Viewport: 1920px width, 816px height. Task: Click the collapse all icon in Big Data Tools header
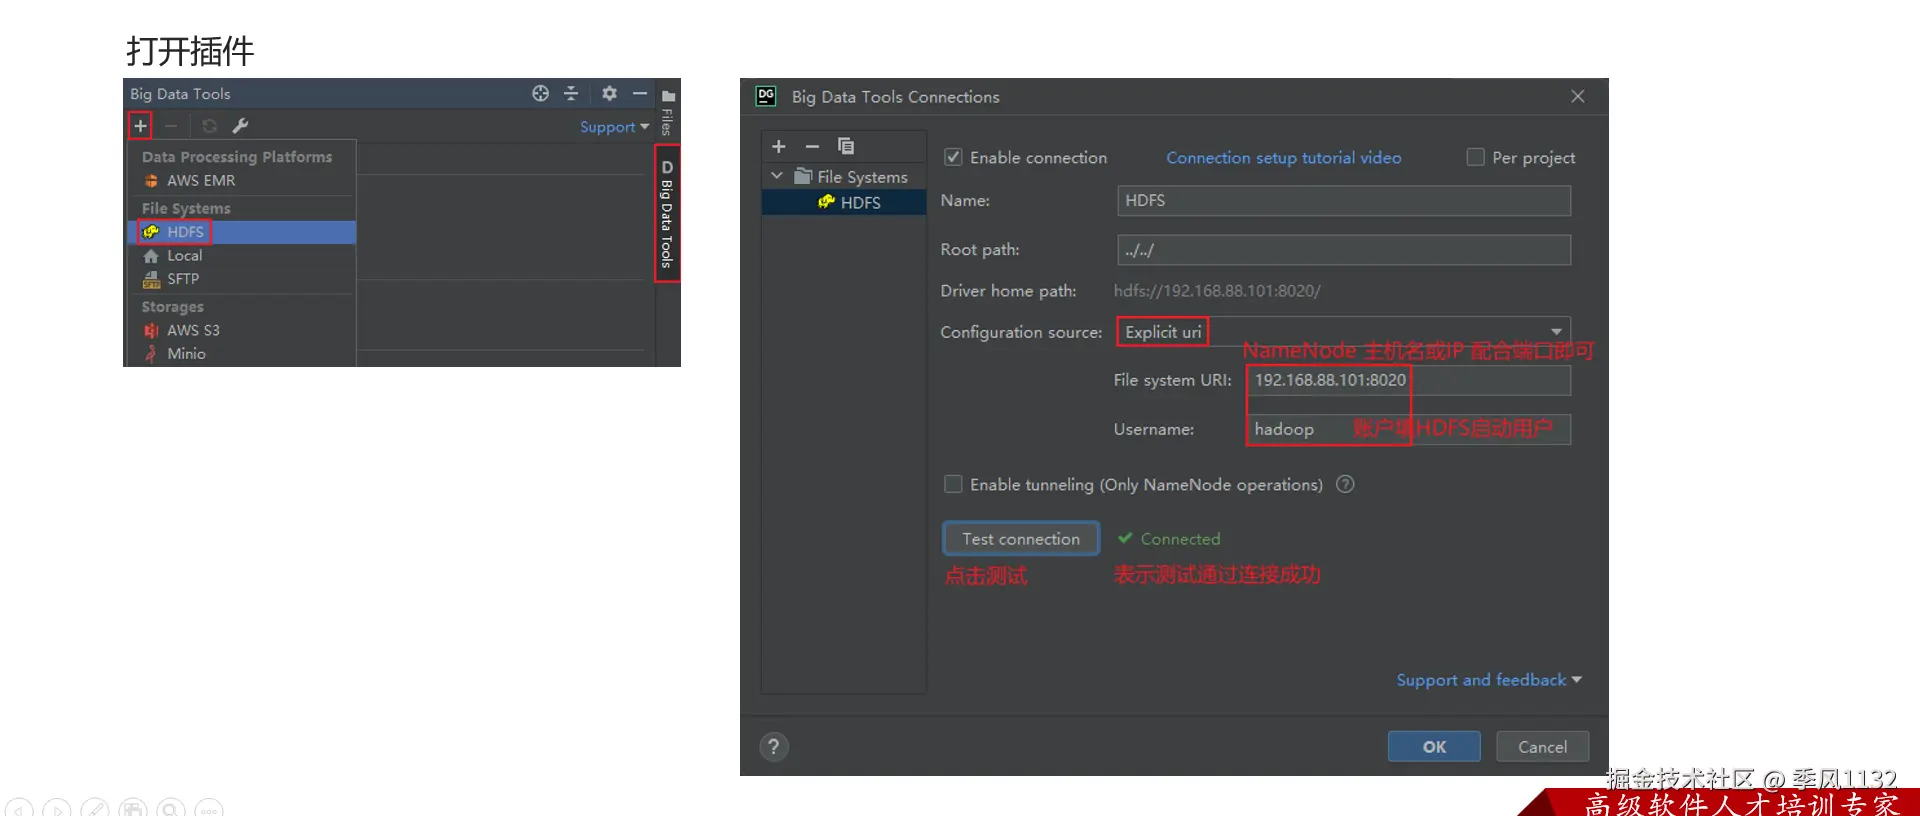pos(571,93)
